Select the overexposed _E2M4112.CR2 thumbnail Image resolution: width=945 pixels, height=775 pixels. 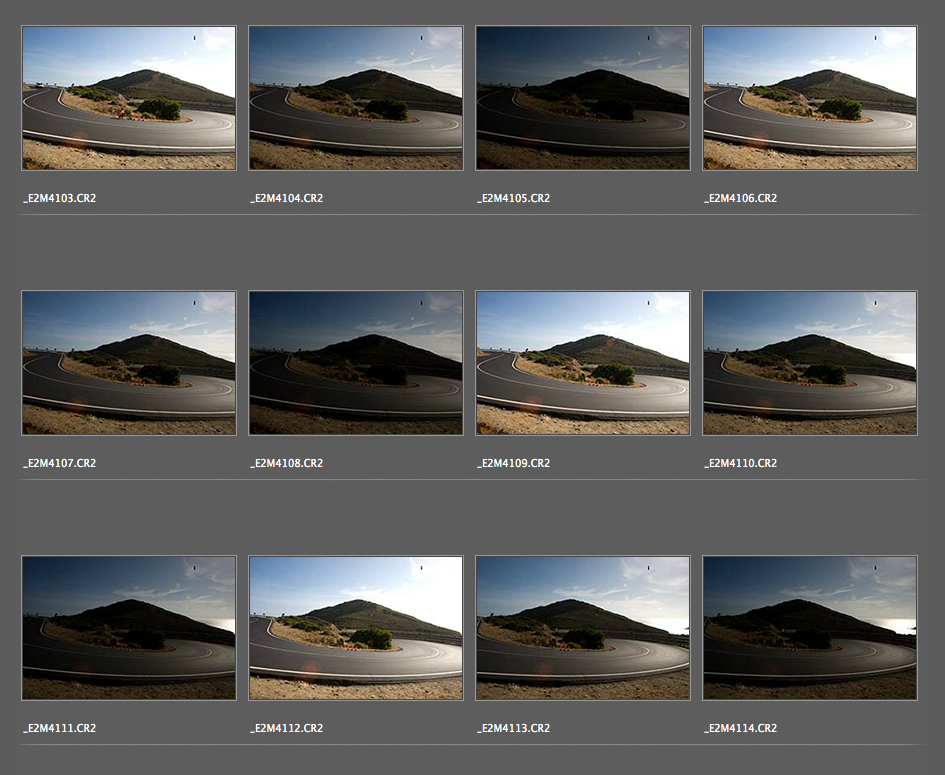pyautogui.click(x=355, y=628)
